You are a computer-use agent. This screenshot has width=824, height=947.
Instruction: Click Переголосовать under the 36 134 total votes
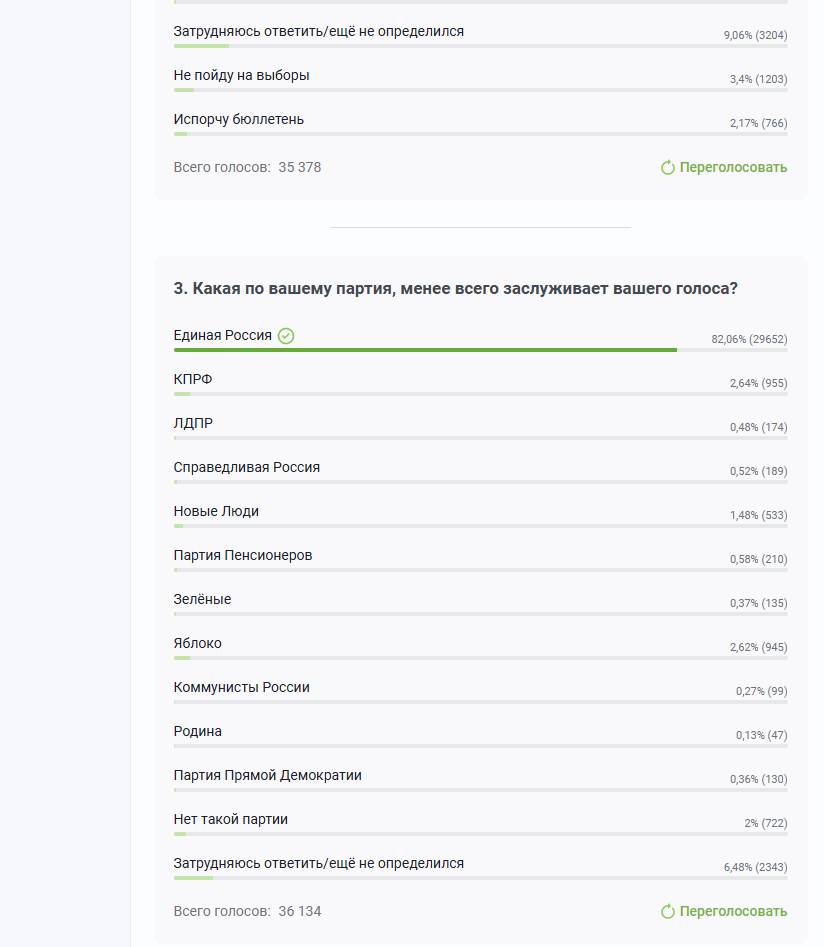click(724, 911)
